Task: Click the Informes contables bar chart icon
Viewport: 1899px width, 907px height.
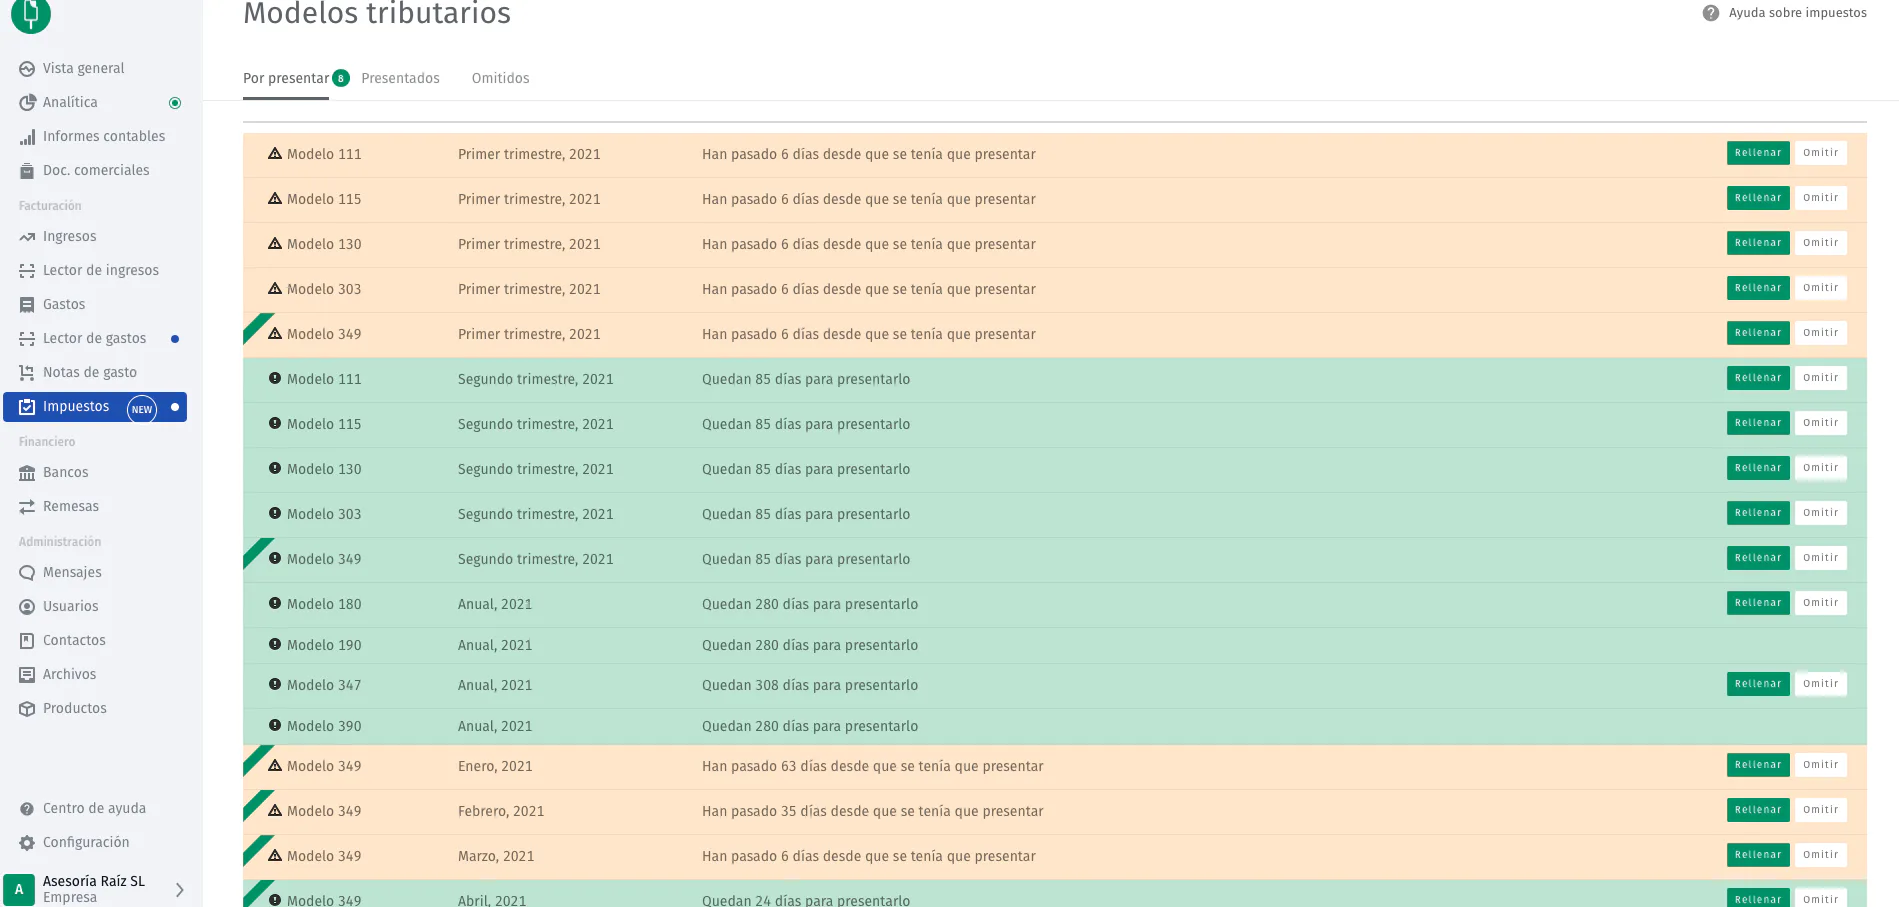Action: [27, 137]
